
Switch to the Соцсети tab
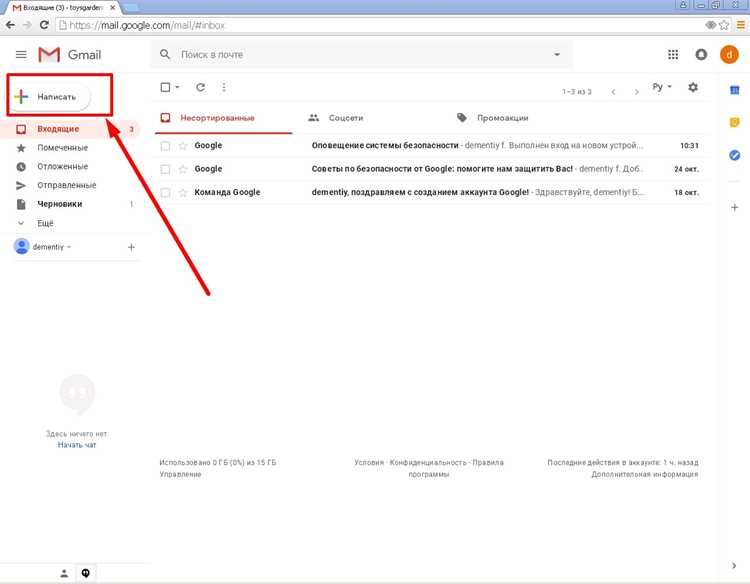(336, 118)
